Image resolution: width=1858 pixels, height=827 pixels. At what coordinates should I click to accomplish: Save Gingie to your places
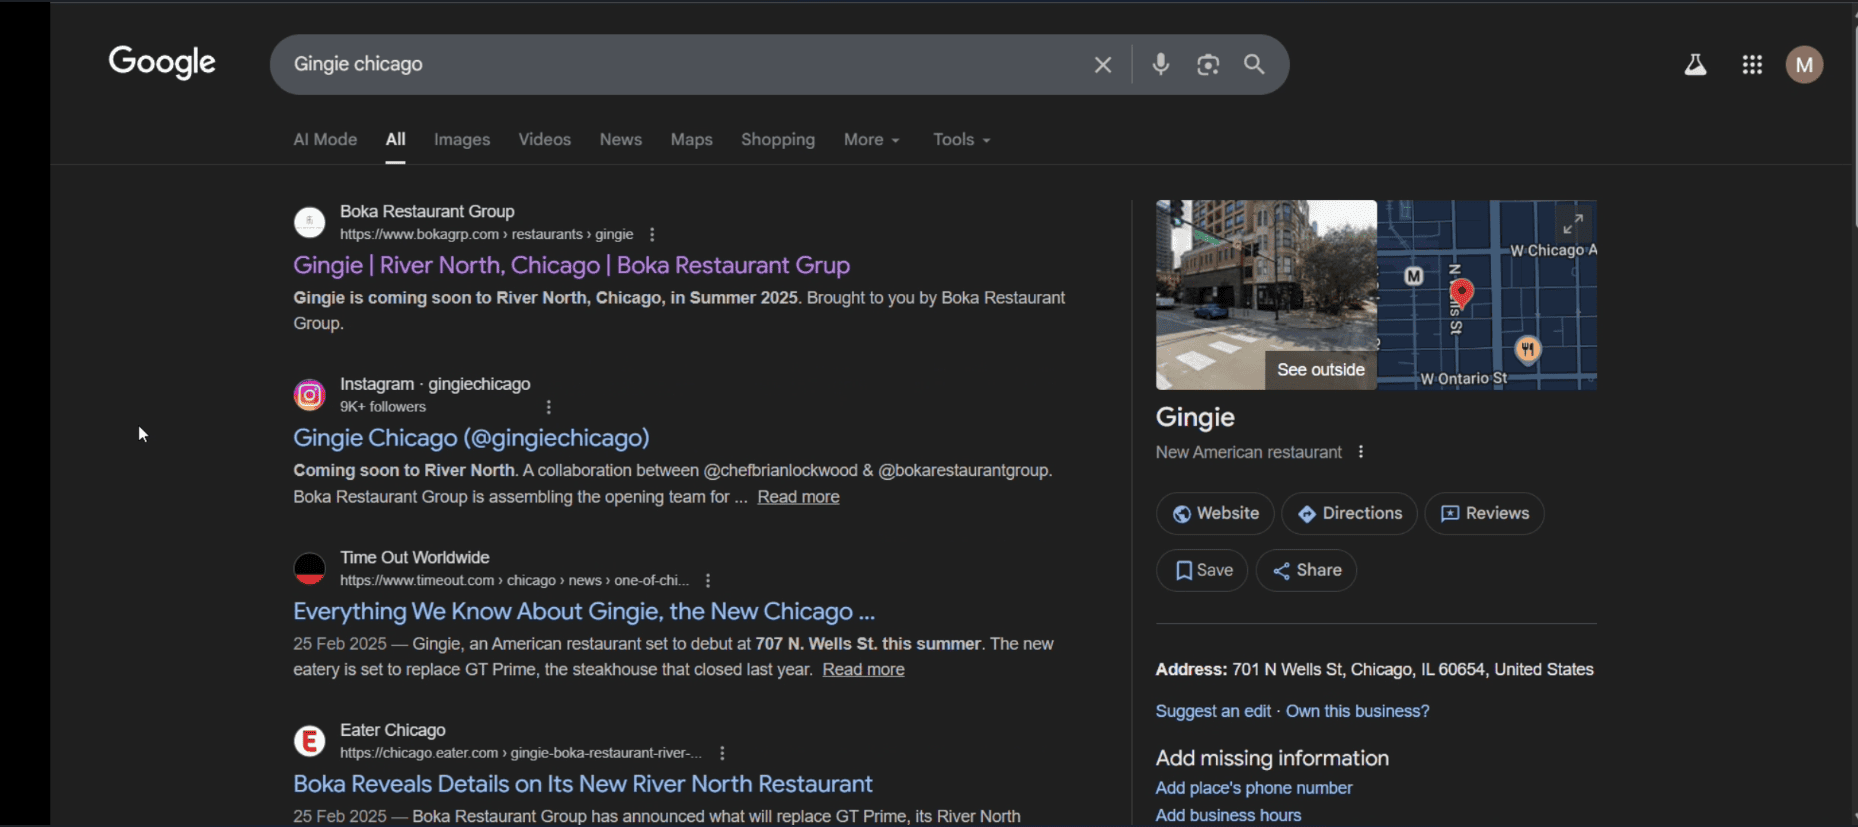point(1202,570)
